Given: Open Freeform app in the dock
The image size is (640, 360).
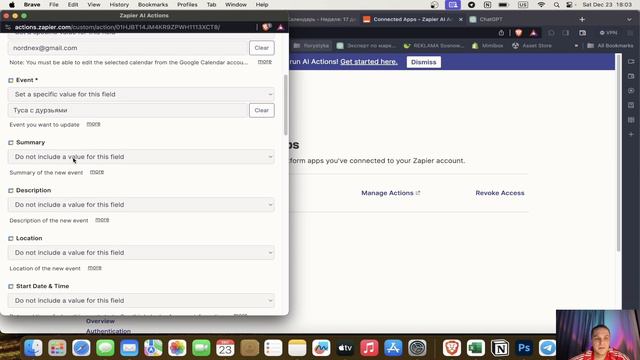Looking at the screenshot, I should 321,348.
